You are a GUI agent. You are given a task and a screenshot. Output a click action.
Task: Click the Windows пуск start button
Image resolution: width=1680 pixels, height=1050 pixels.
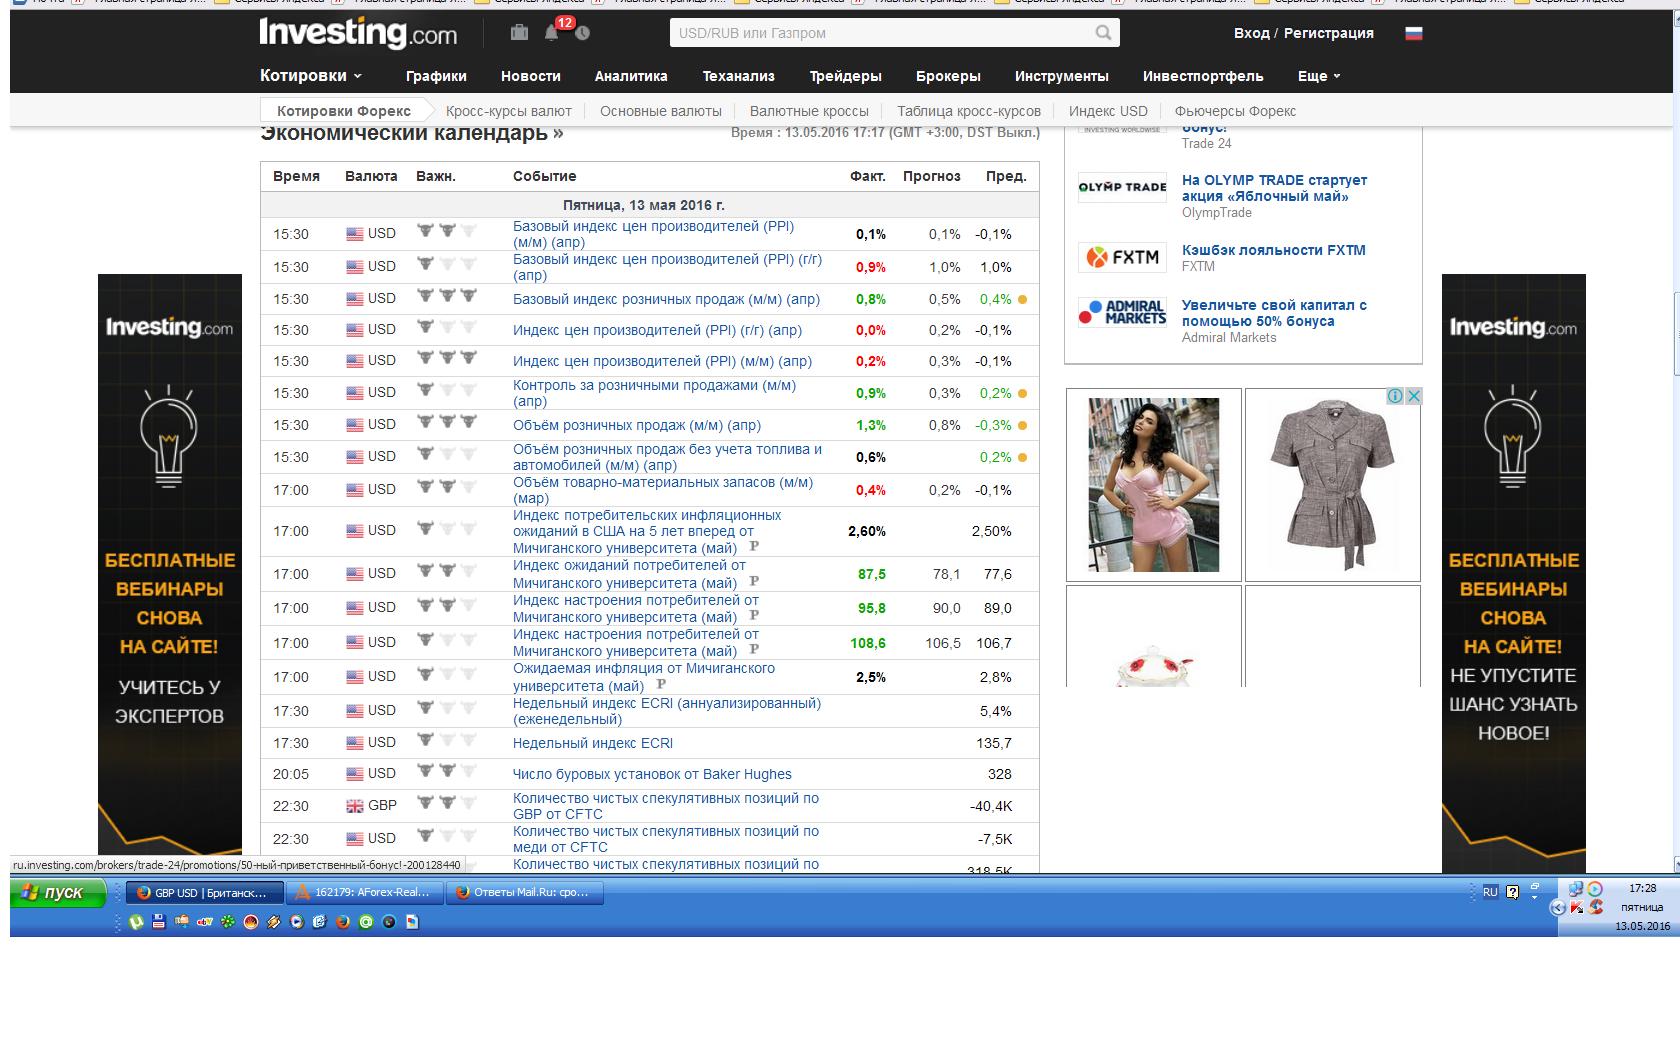58,892
